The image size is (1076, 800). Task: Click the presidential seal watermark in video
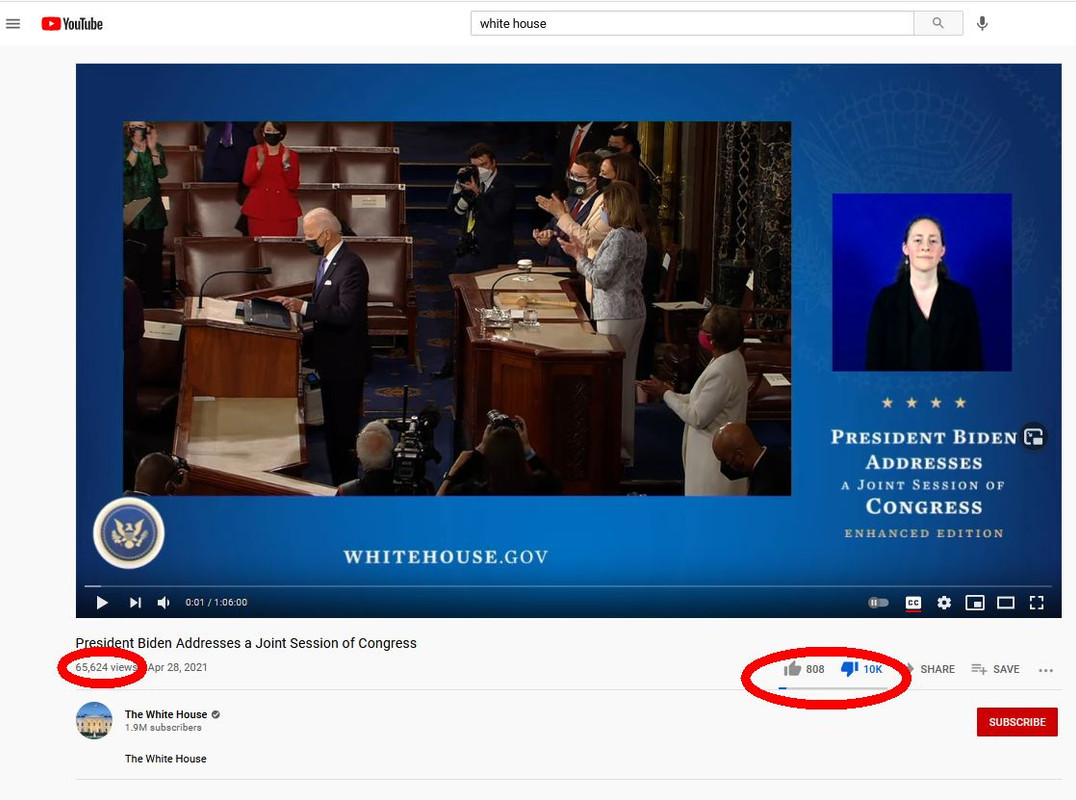coord(128,533)
